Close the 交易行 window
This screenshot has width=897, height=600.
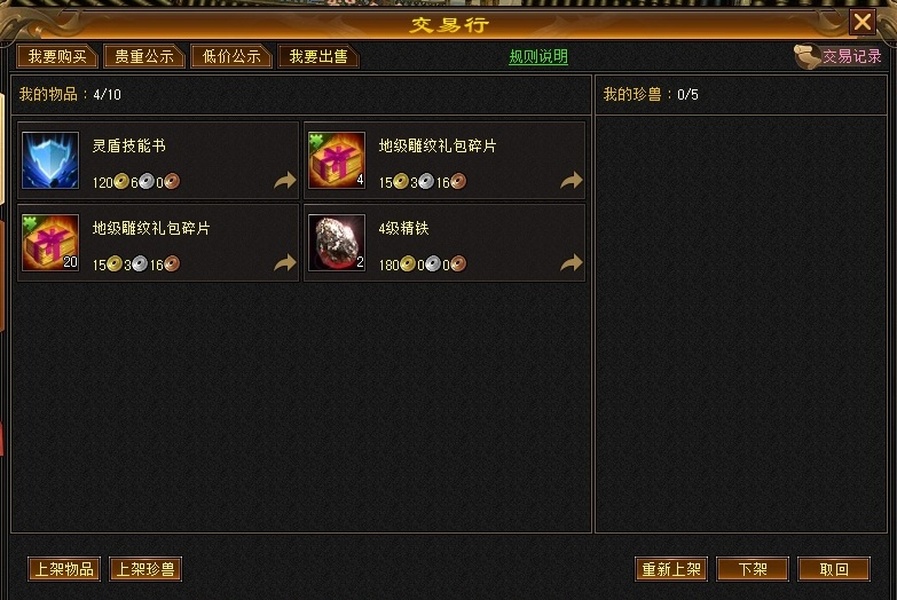[862, 22]
